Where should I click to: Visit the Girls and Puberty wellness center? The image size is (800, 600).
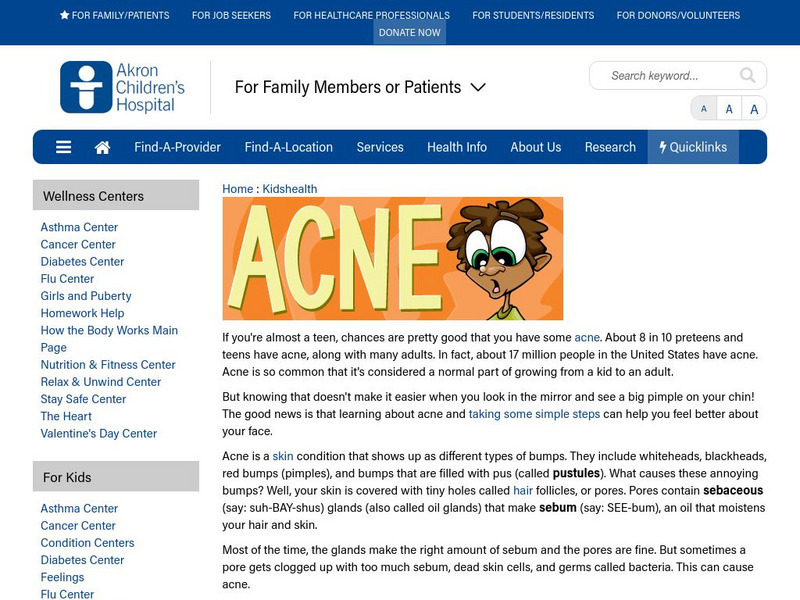point(83,295)
